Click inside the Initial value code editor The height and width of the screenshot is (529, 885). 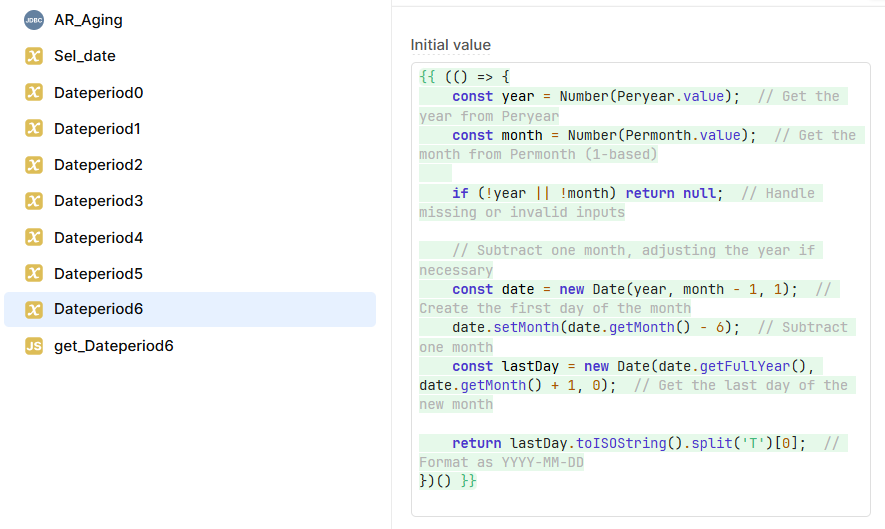point(641,289)
